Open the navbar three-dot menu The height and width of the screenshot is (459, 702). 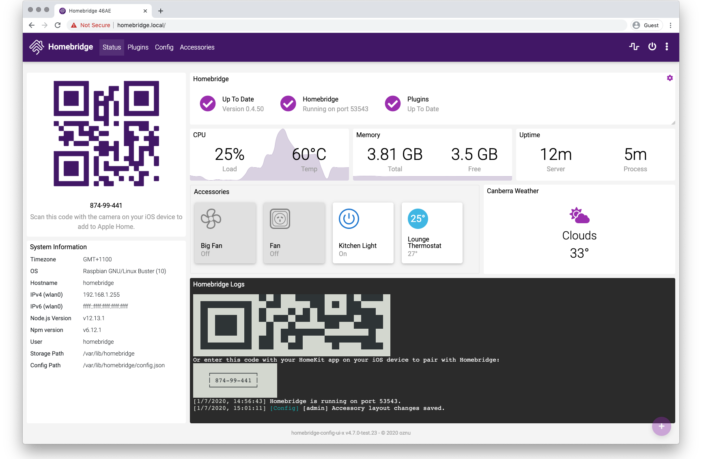click(x=667, y=47)
